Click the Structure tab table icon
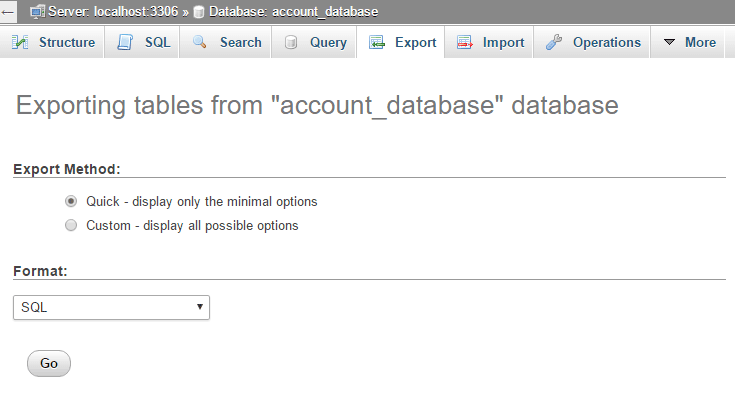The height and width of the screenshot is (393, 735). [20, 42]
